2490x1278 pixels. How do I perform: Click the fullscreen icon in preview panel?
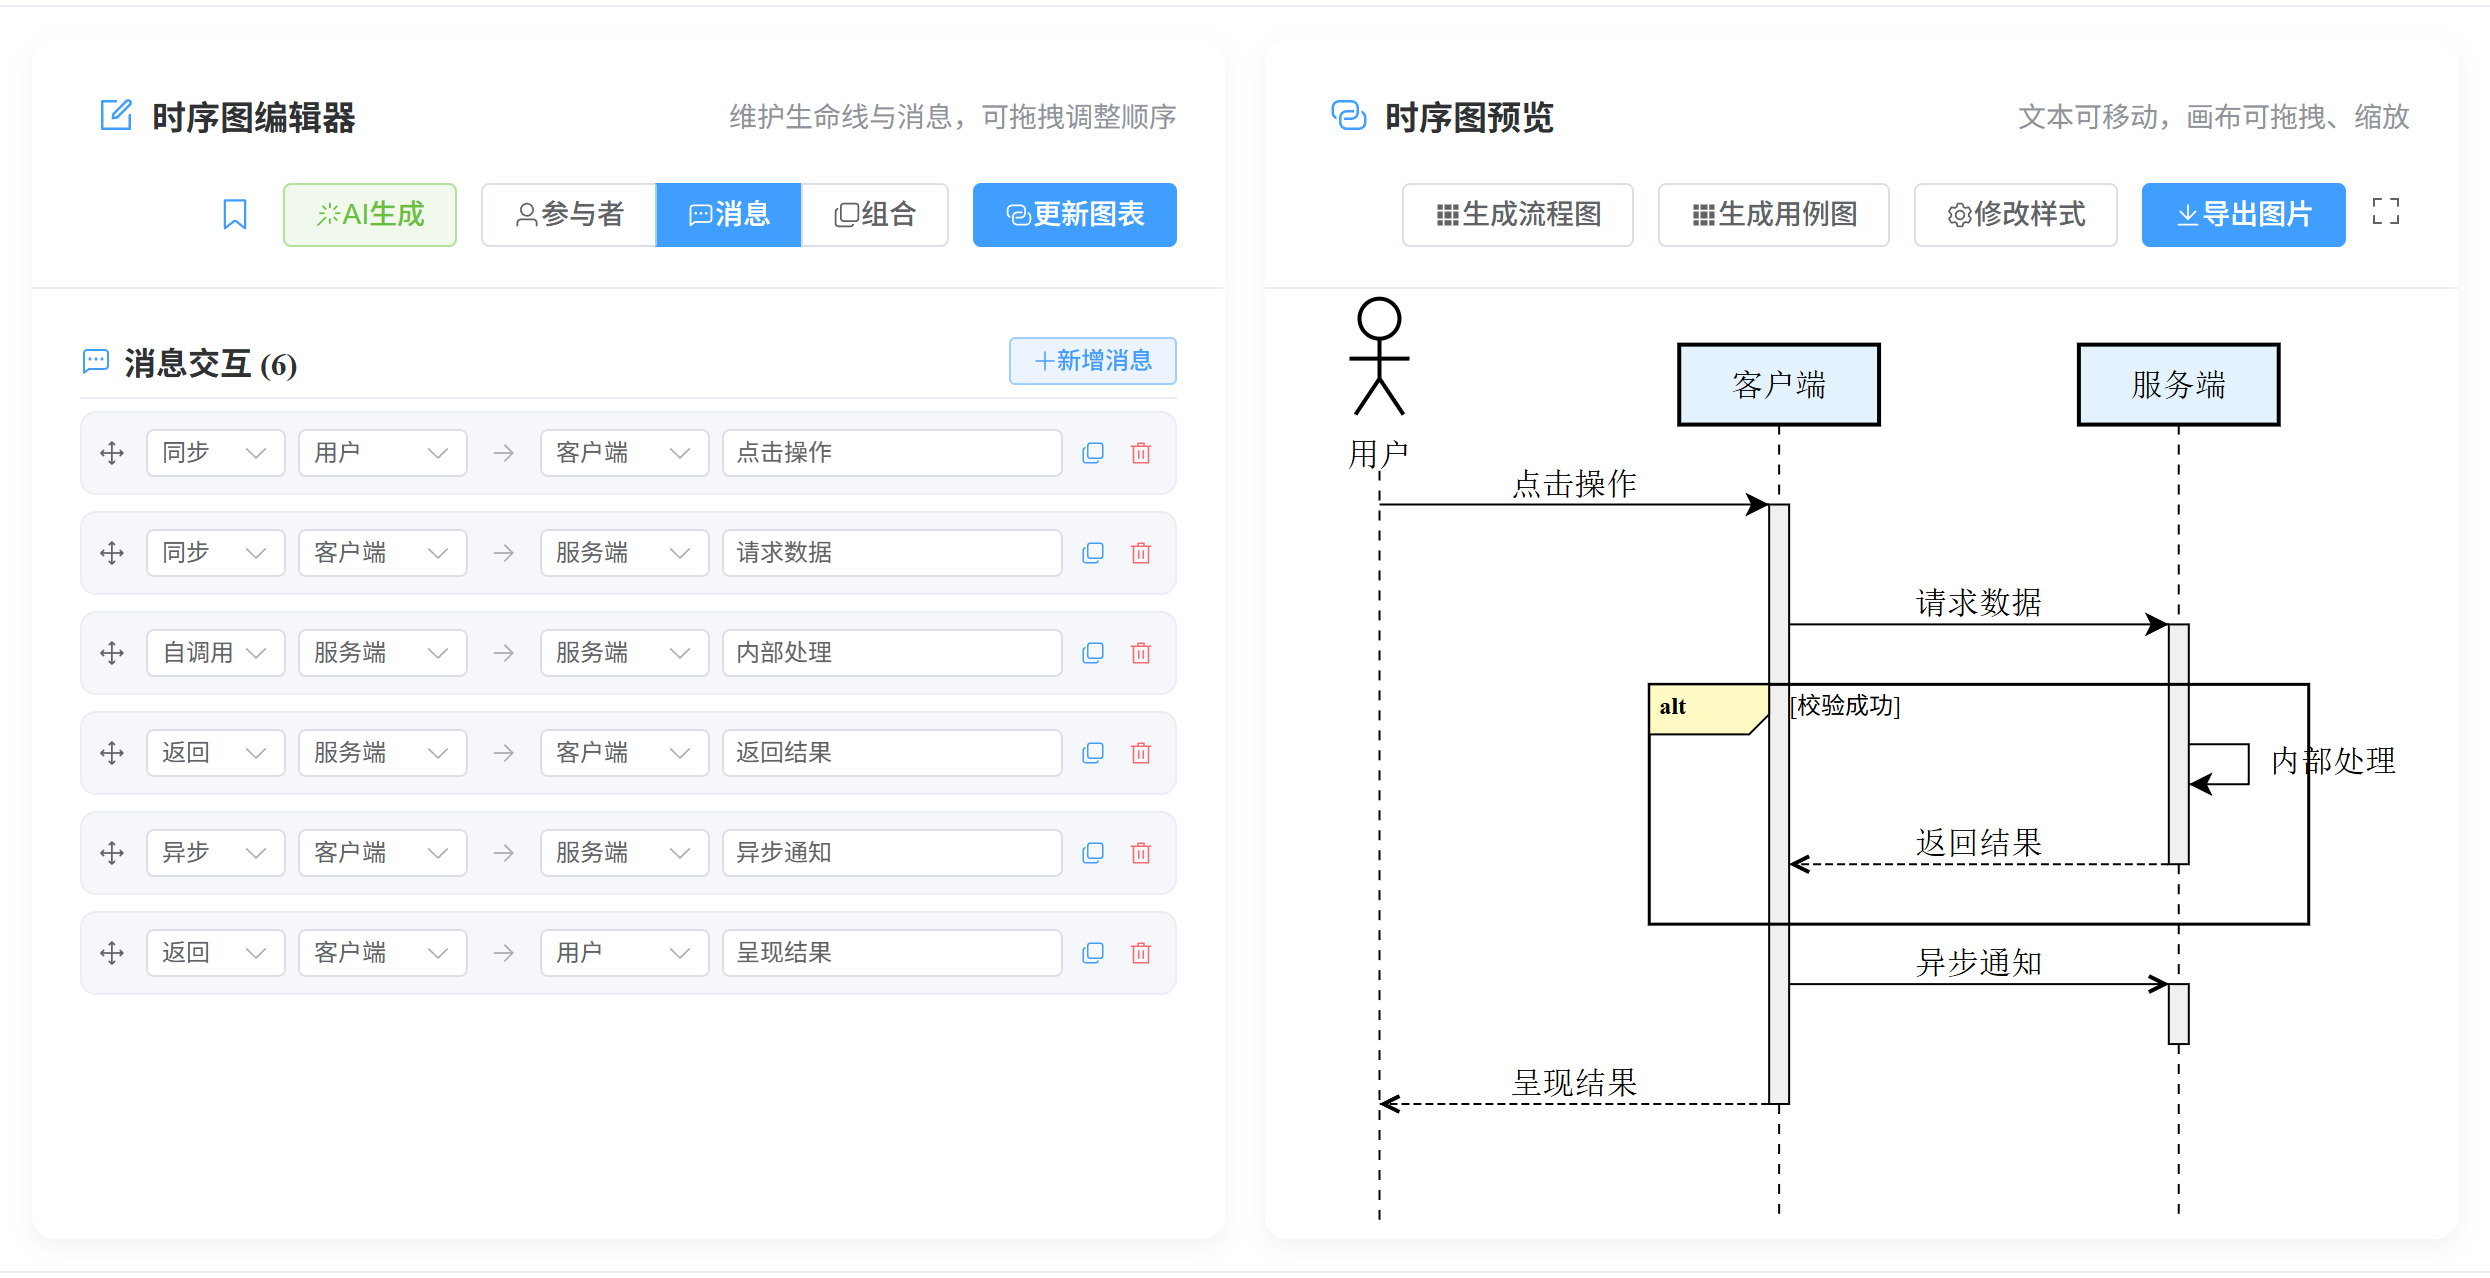tap(2385, 211)
